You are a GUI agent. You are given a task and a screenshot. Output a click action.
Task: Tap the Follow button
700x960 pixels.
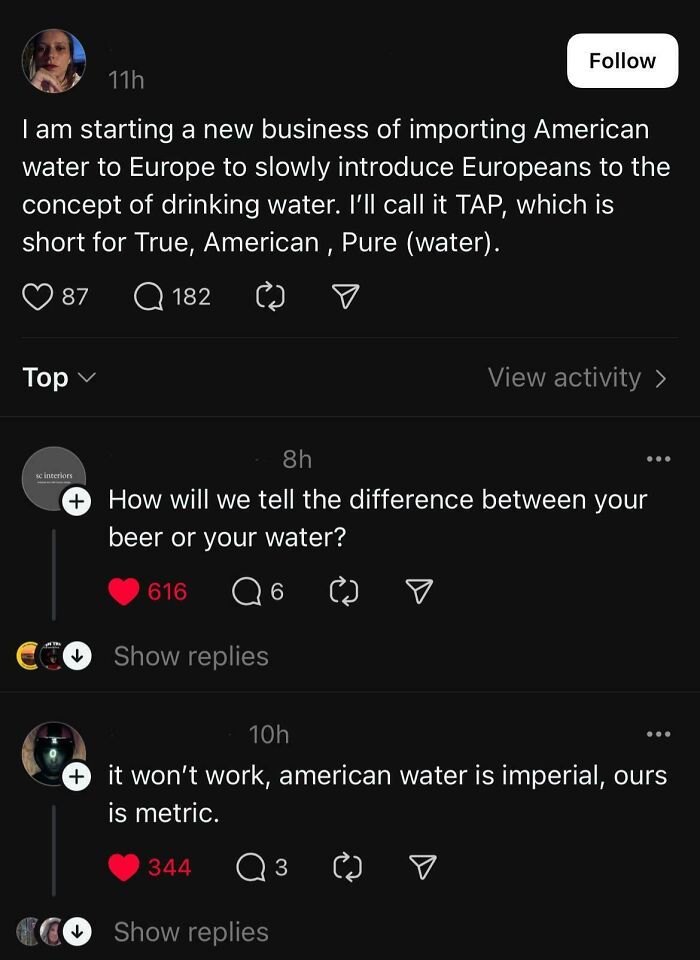(x=622, y=60)
